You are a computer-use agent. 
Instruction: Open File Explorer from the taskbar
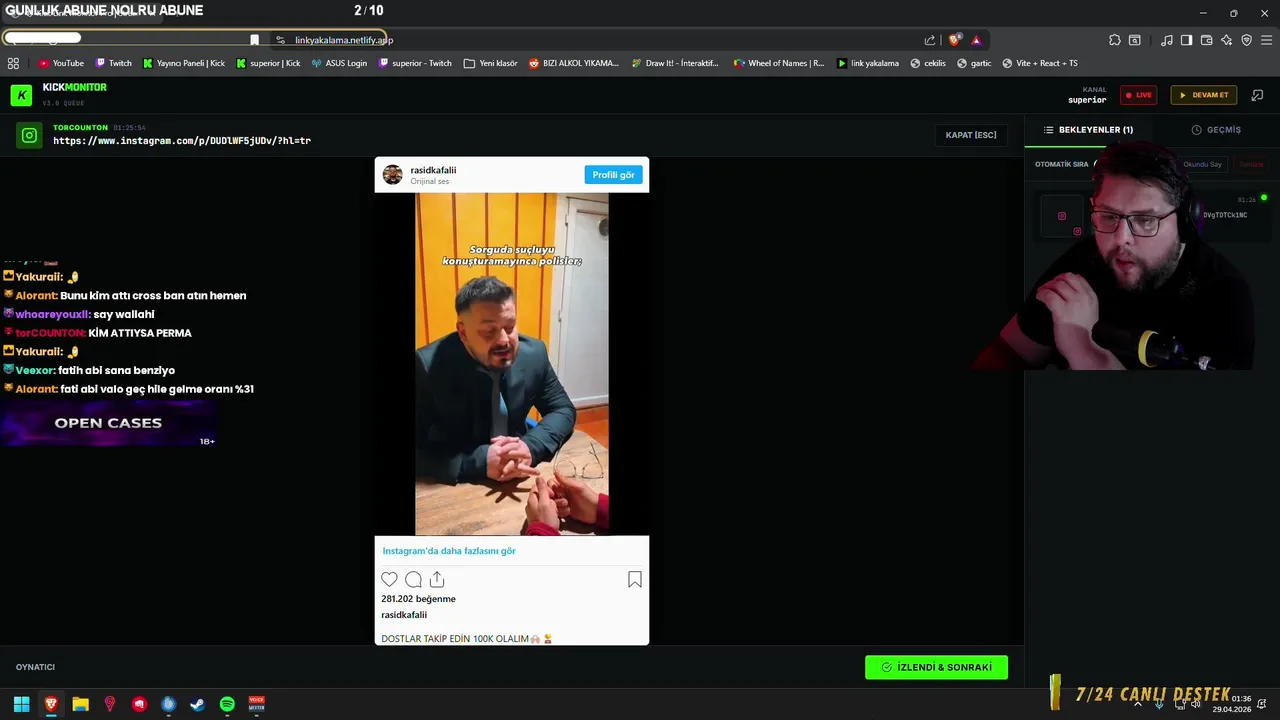coord(80,704)
